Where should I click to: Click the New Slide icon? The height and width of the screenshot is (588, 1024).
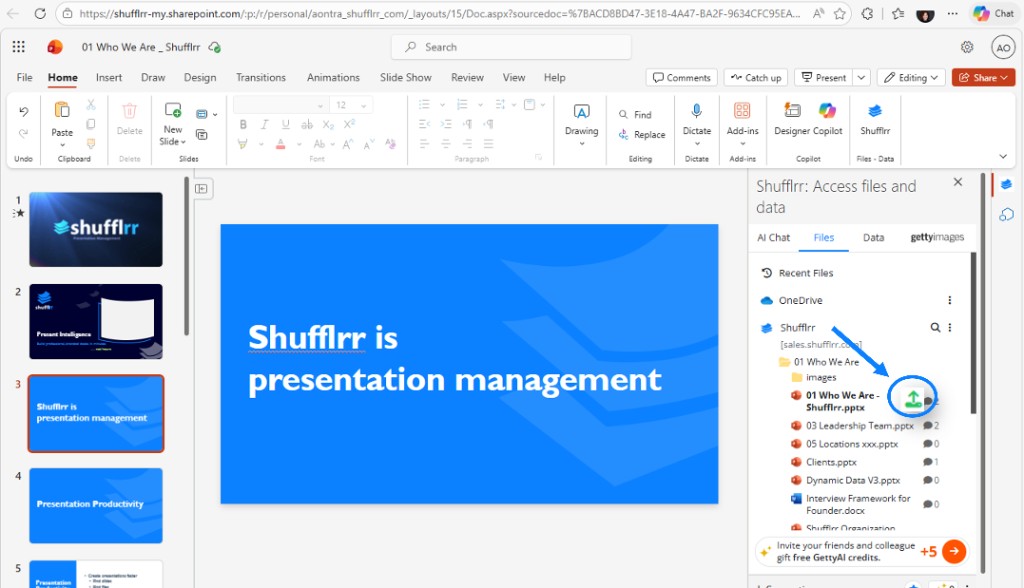tap(173, 111)
